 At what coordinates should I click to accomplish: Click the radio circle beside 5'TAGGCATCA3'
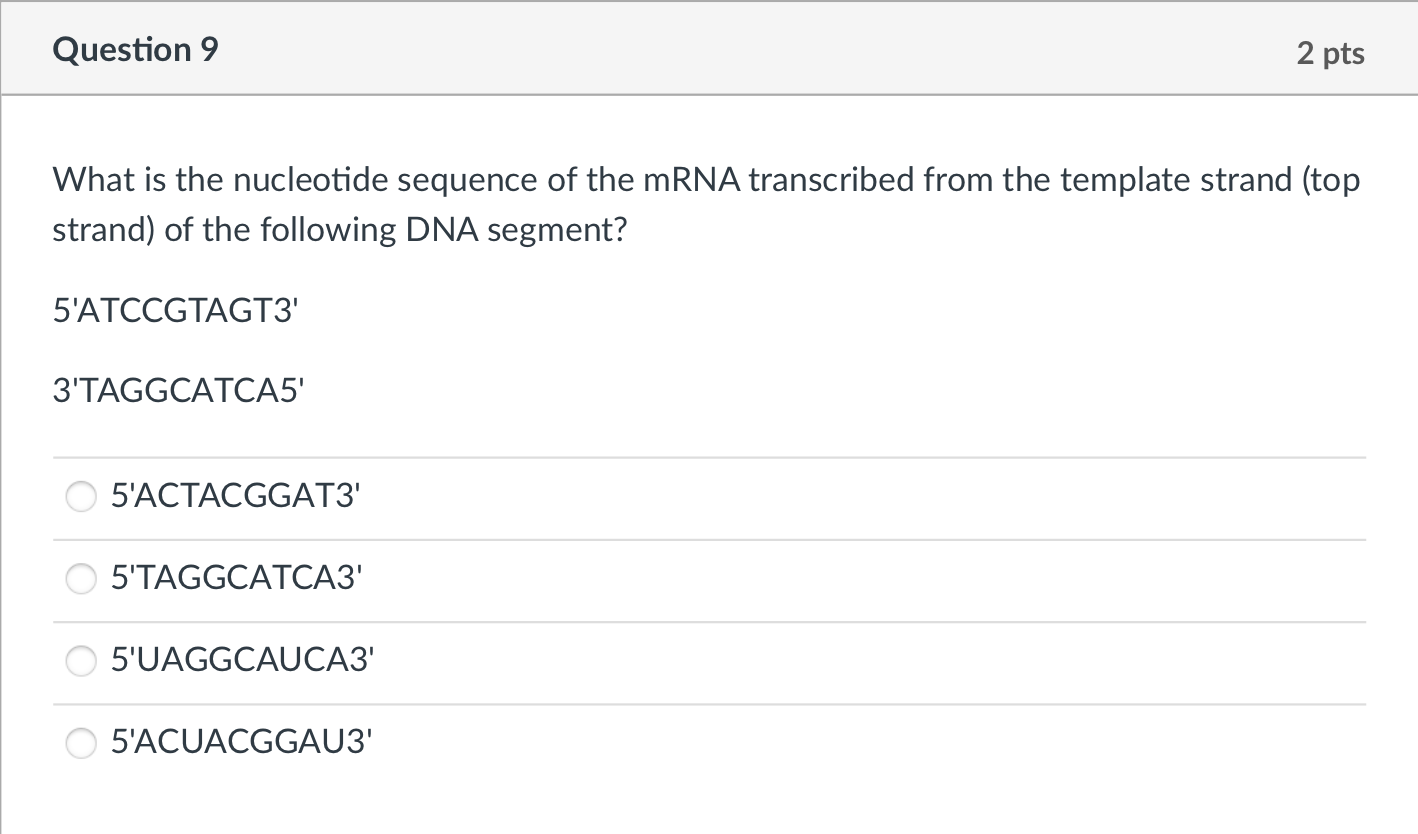tap(81, 578)
